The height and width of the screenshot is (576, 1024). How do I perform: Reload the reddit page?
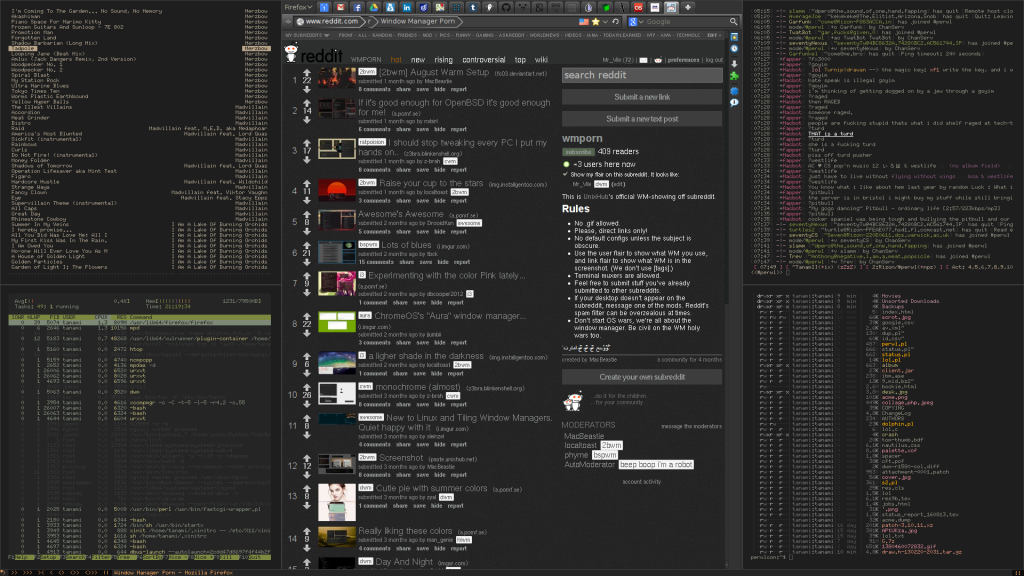[613, 22]
